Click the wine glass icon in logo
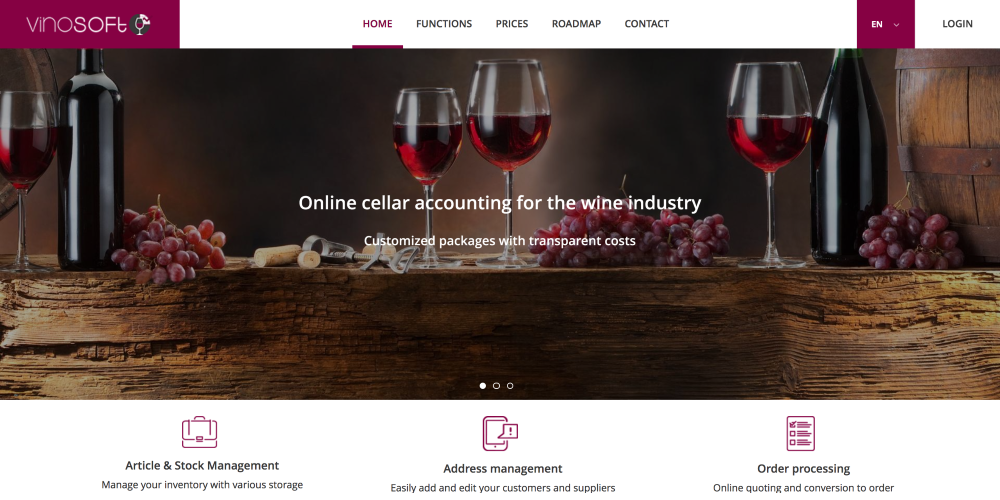The image size is (1000, 500). 140,24
